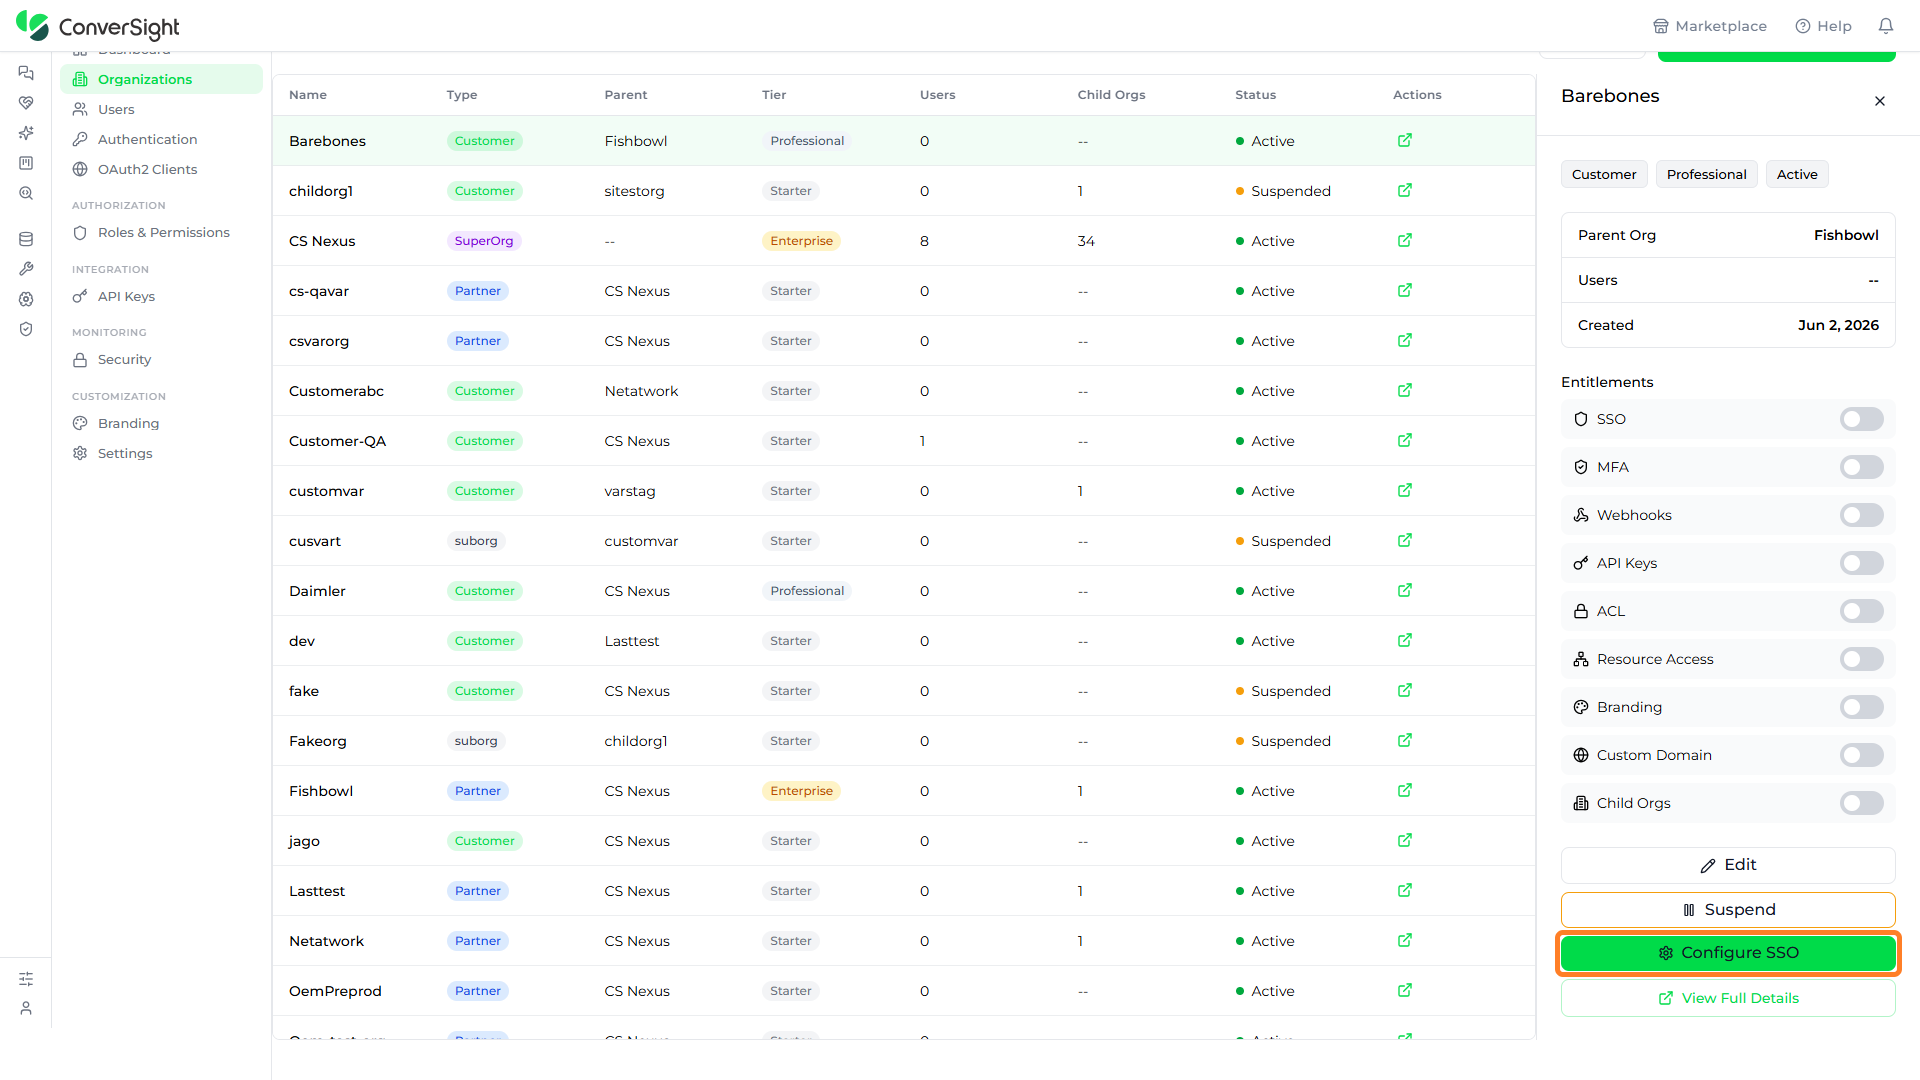Open the database icon in left rail
Viewport: 1920px width, 1080px height.
[26, 239]
